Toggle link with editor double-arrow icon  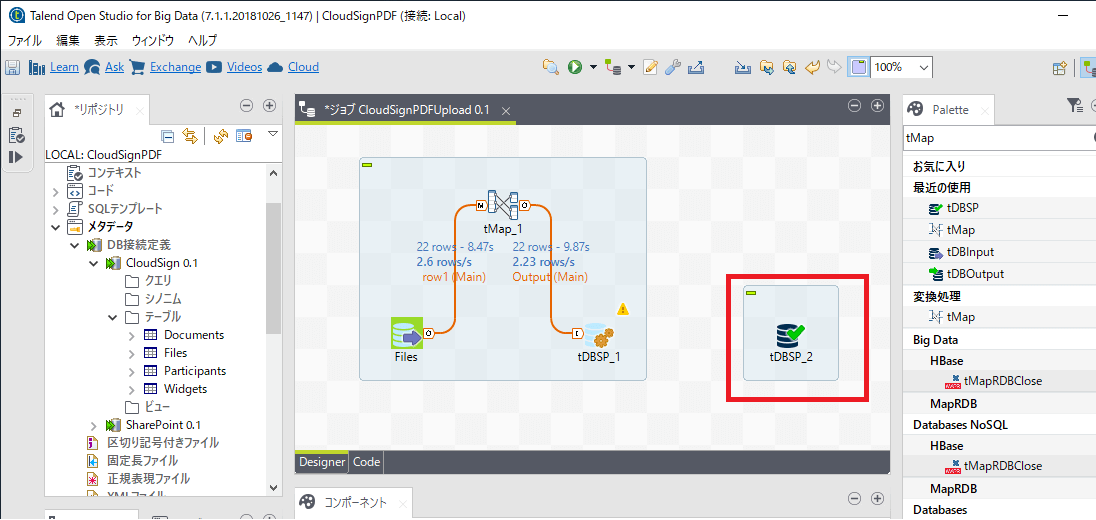(x=189, y=136)
